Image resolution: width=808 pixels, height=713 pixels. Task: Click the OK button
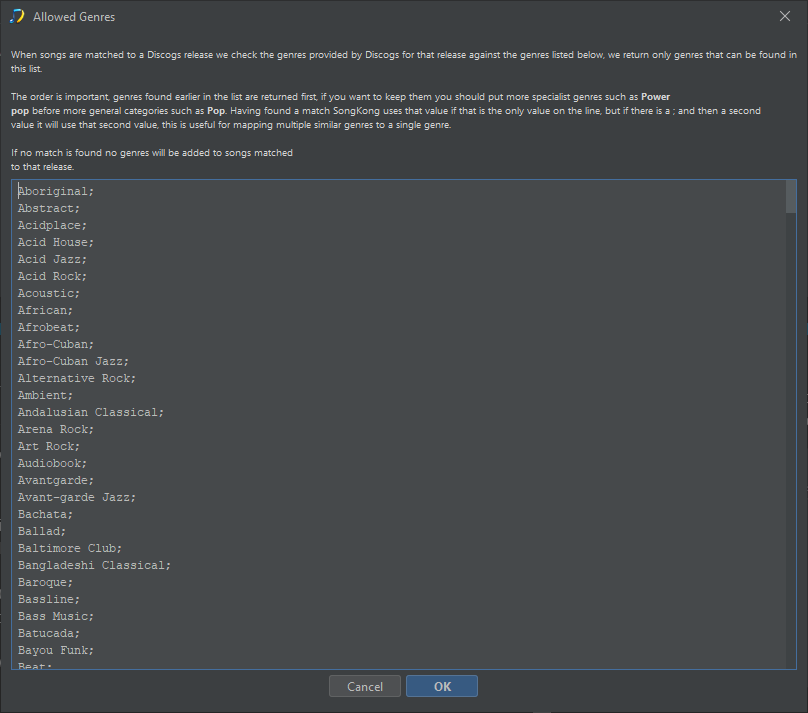[441, 686]
